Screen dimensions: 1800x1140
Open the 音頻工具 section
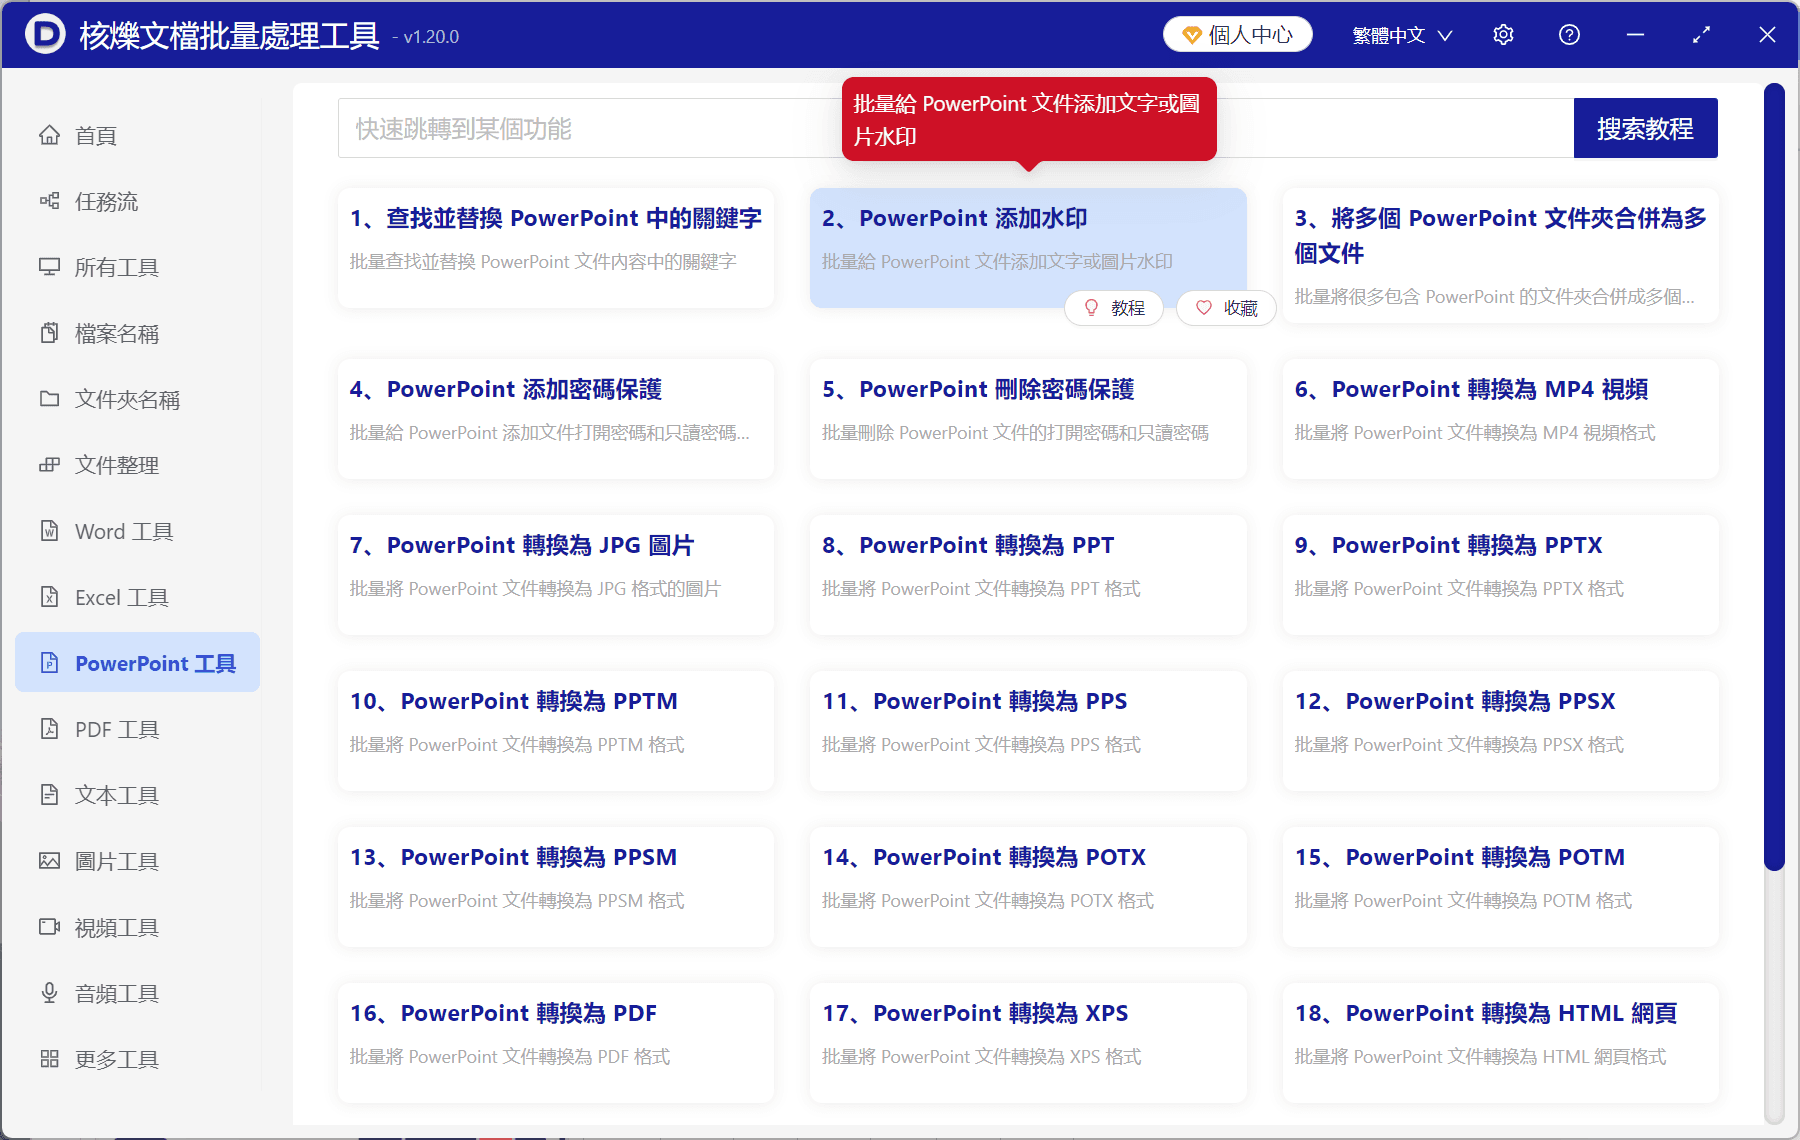coord(115,993)
